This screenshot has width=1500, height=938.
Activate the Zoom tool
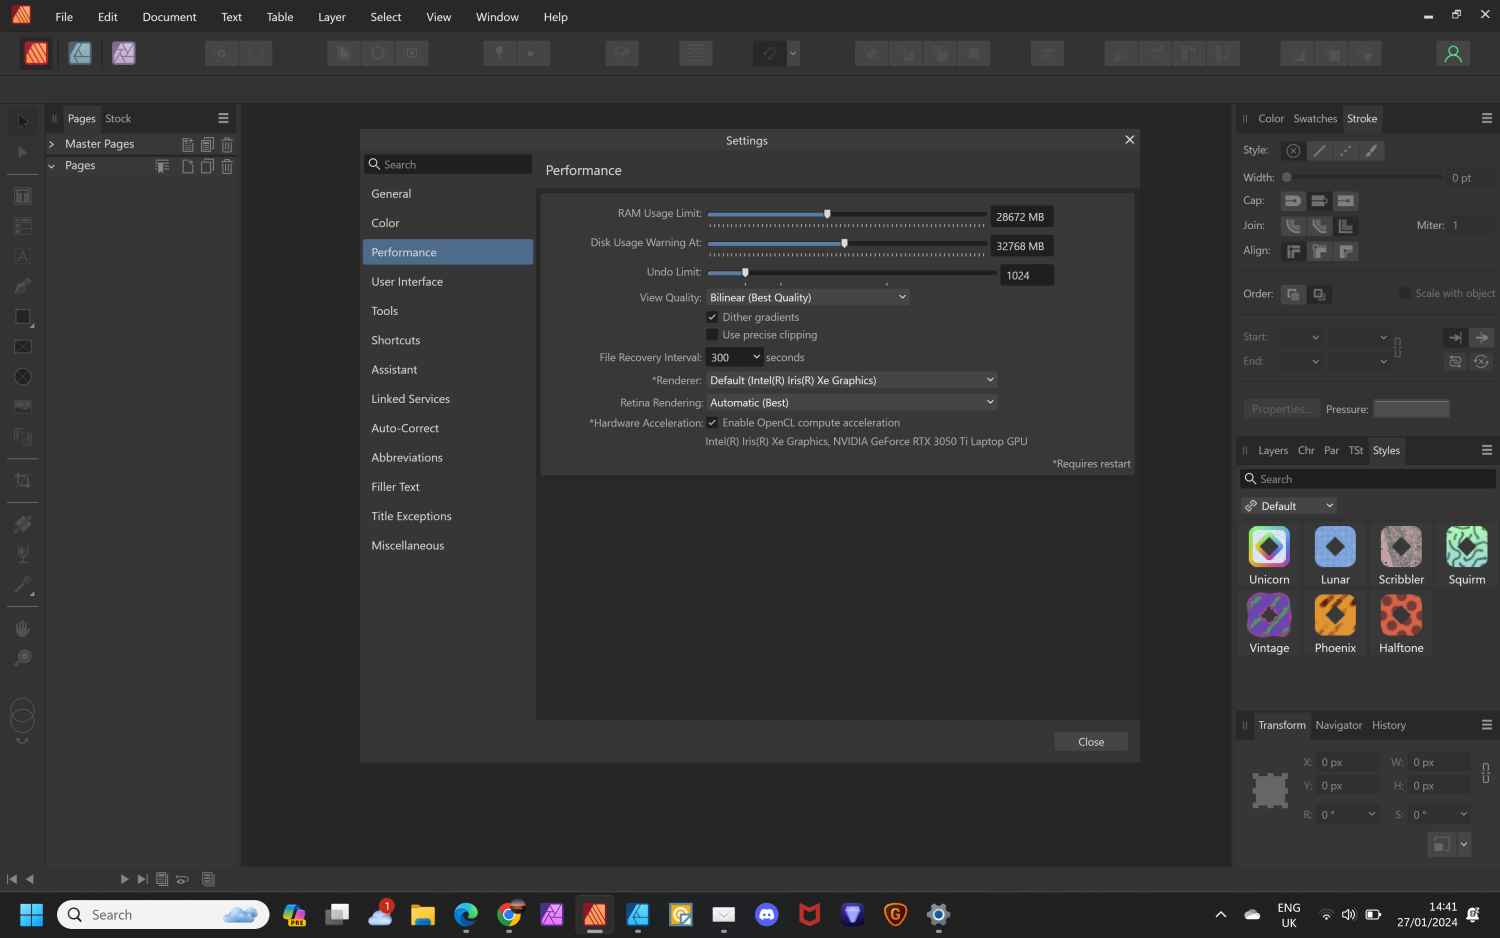point(22,657)
